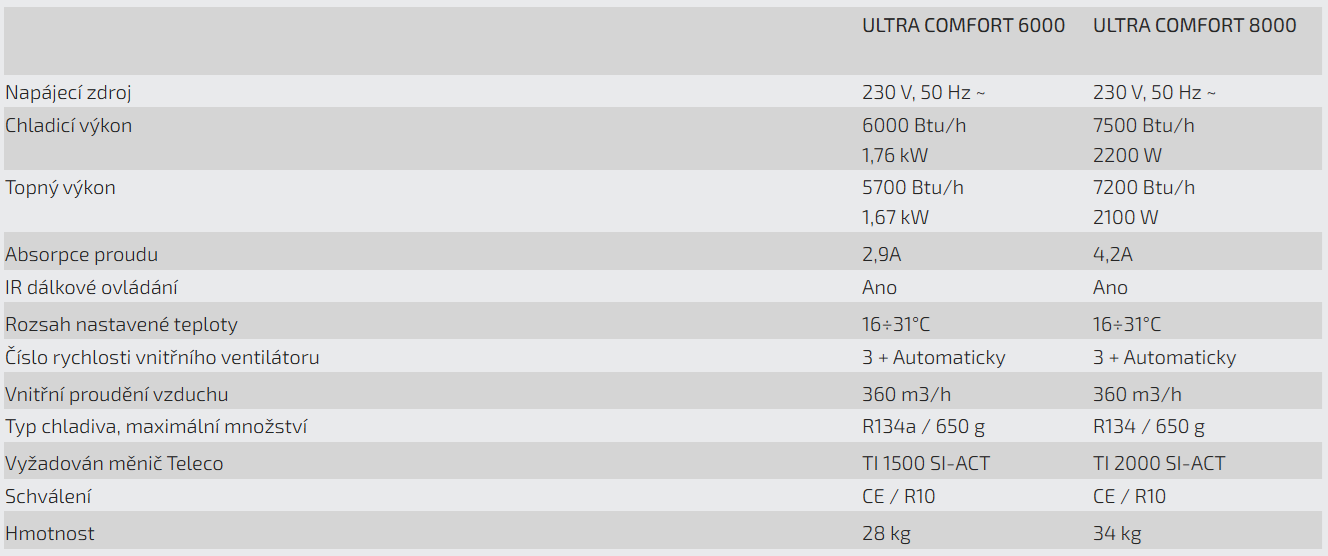Click the TI 1500 SI-ACT inverter value
The image size is (1328, 556).
point(926,464)
